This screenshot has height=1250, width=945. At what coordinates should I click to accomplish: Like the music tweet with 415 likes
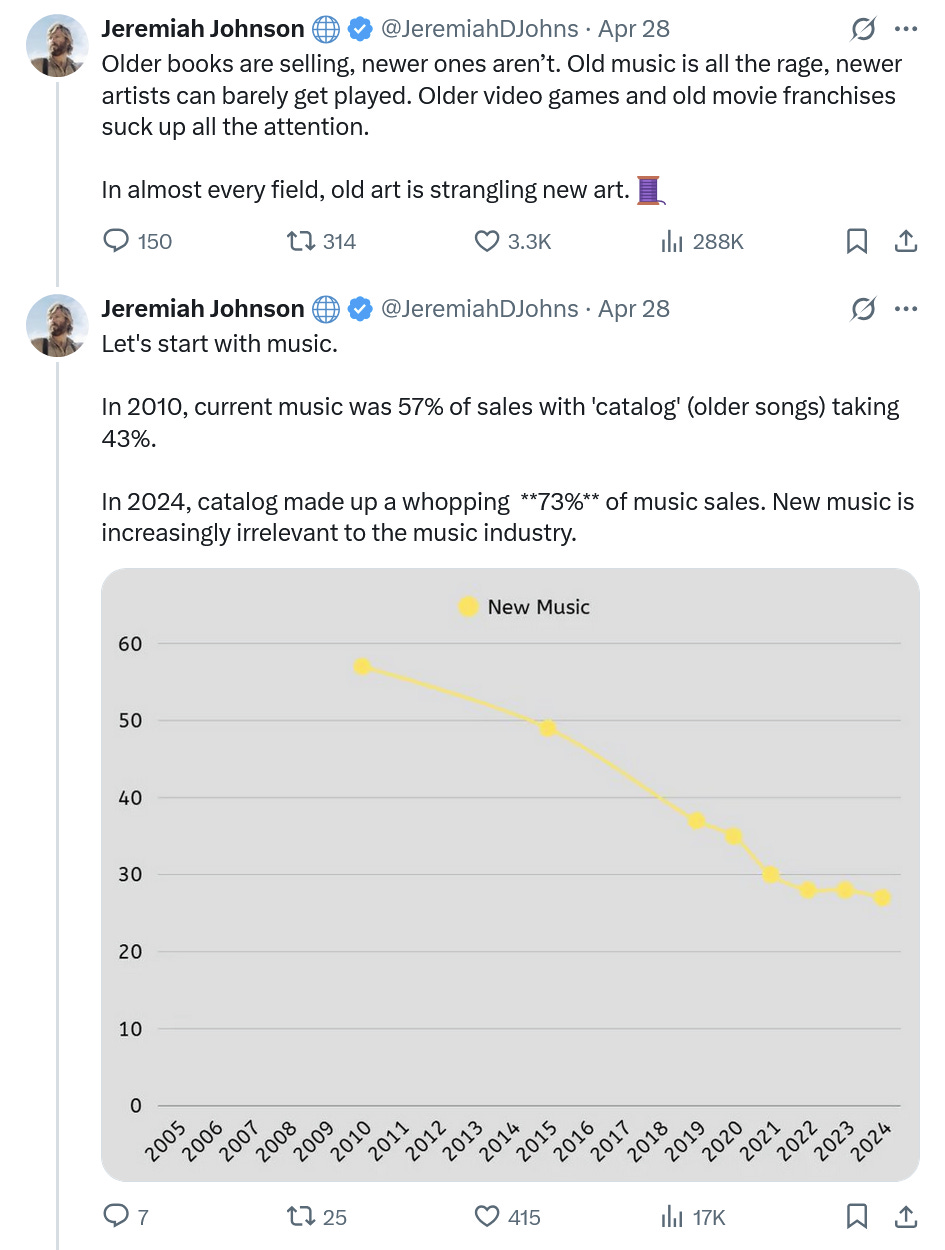(487, 1216)
